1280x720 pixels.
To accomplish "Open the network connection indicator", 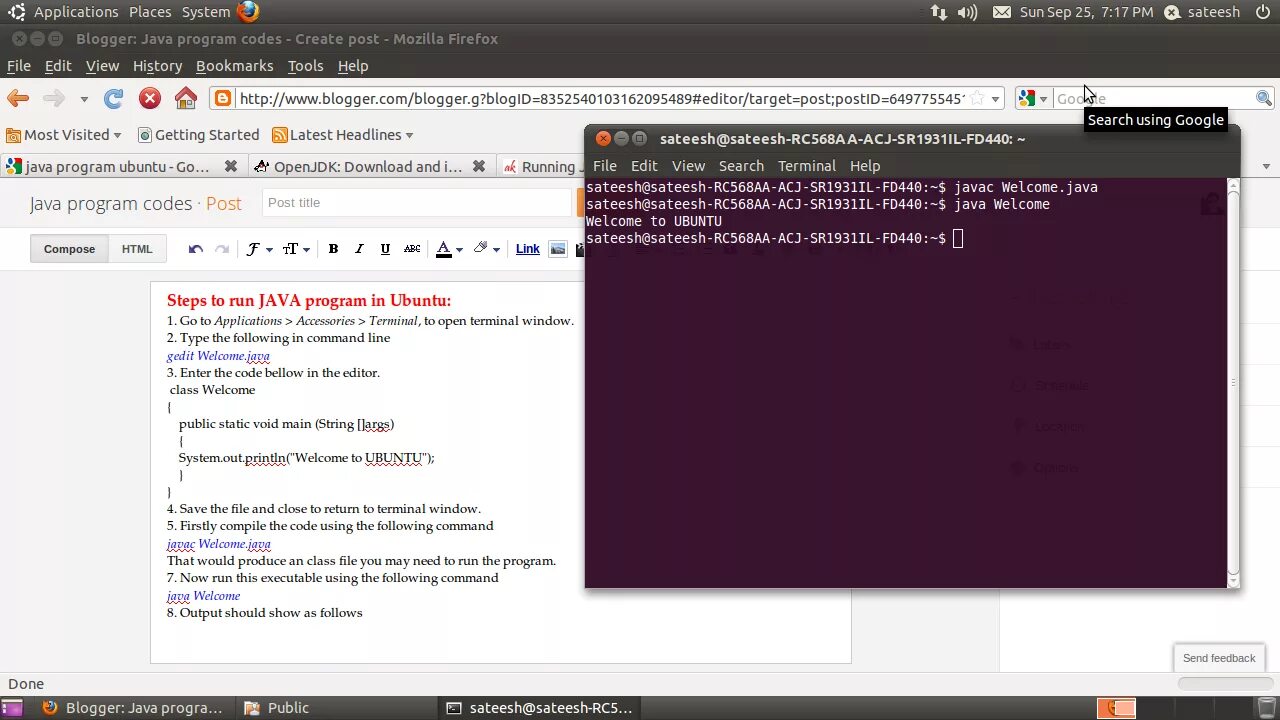I will [x=938, y=12].
